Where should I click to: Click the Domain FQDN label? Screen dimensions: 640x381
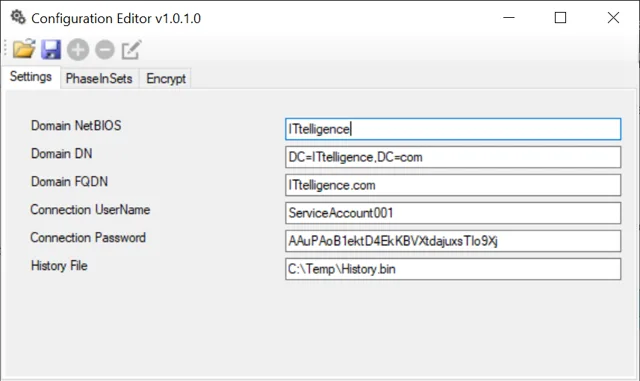(x=69, y=182)
